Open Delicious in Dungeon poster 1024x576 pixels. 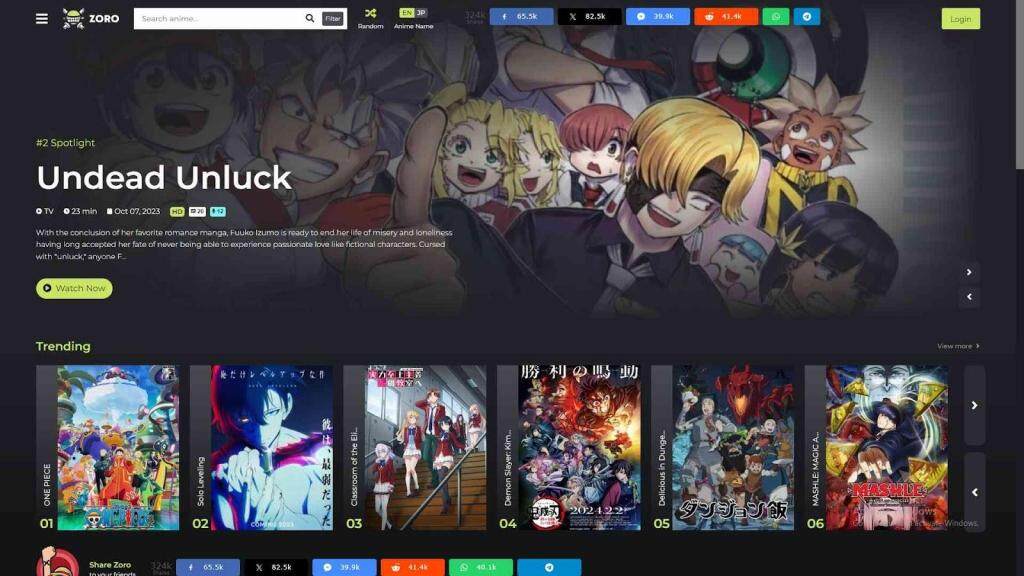[x=733, y=447]
